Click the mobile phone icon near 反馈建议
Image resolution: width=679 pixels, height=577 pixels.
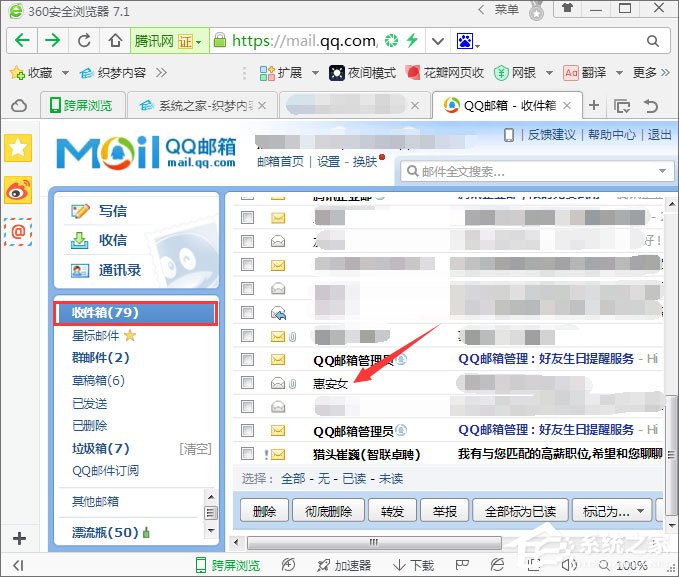pyautogui.click(x=509, y=135)
